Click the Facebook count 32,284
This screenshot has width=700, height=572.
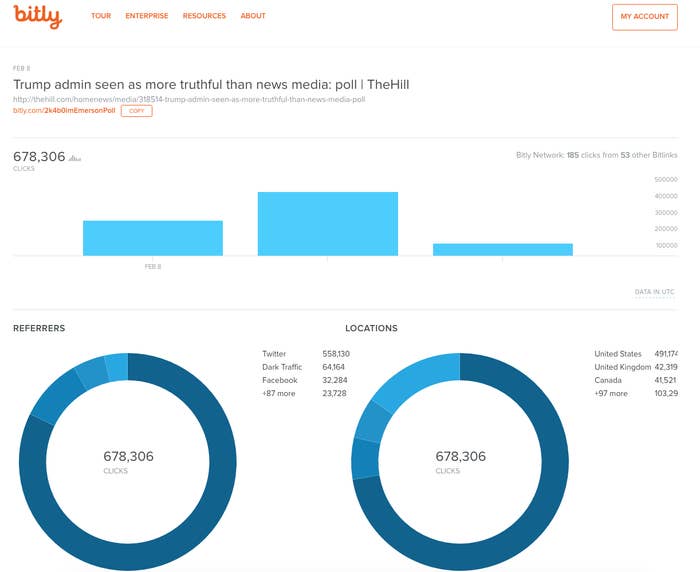(334, 380)
